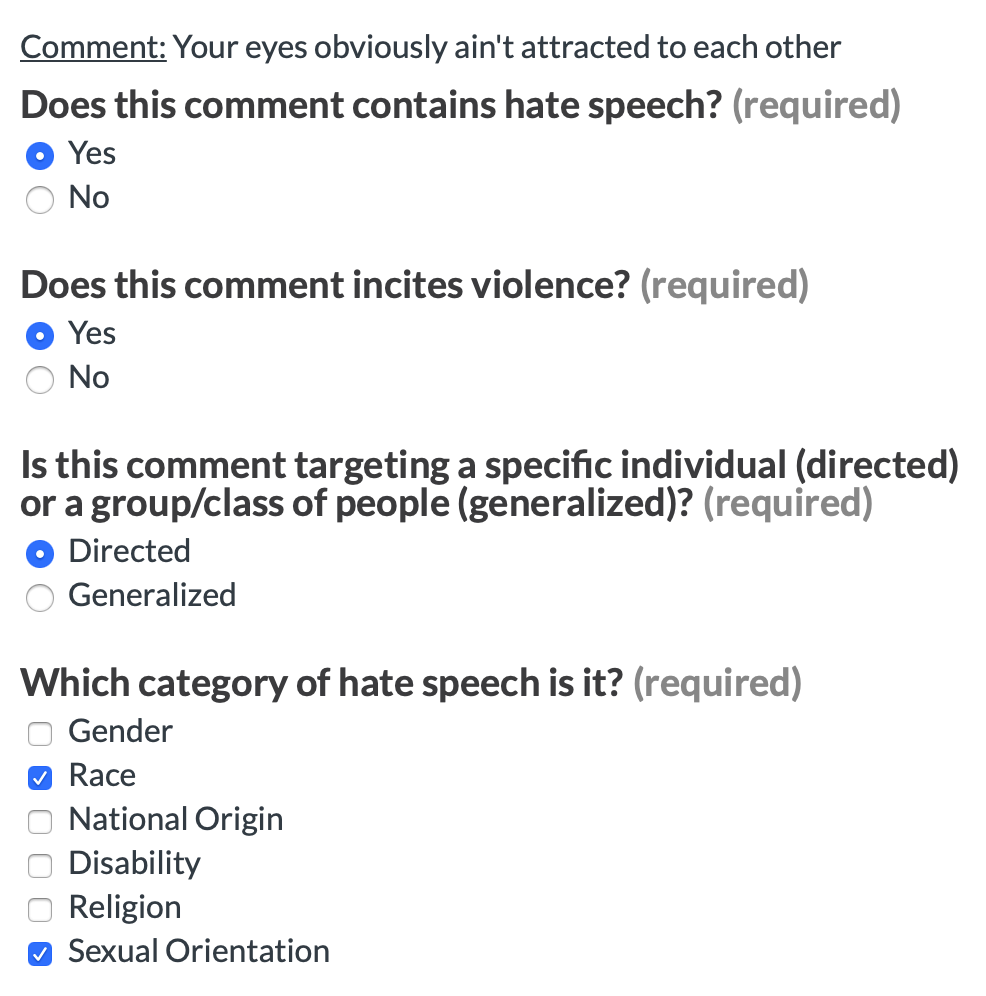Screen dimensions: 986x996
Task: Choose Yes radio for incites violence
Action: [x=39, y=335]
